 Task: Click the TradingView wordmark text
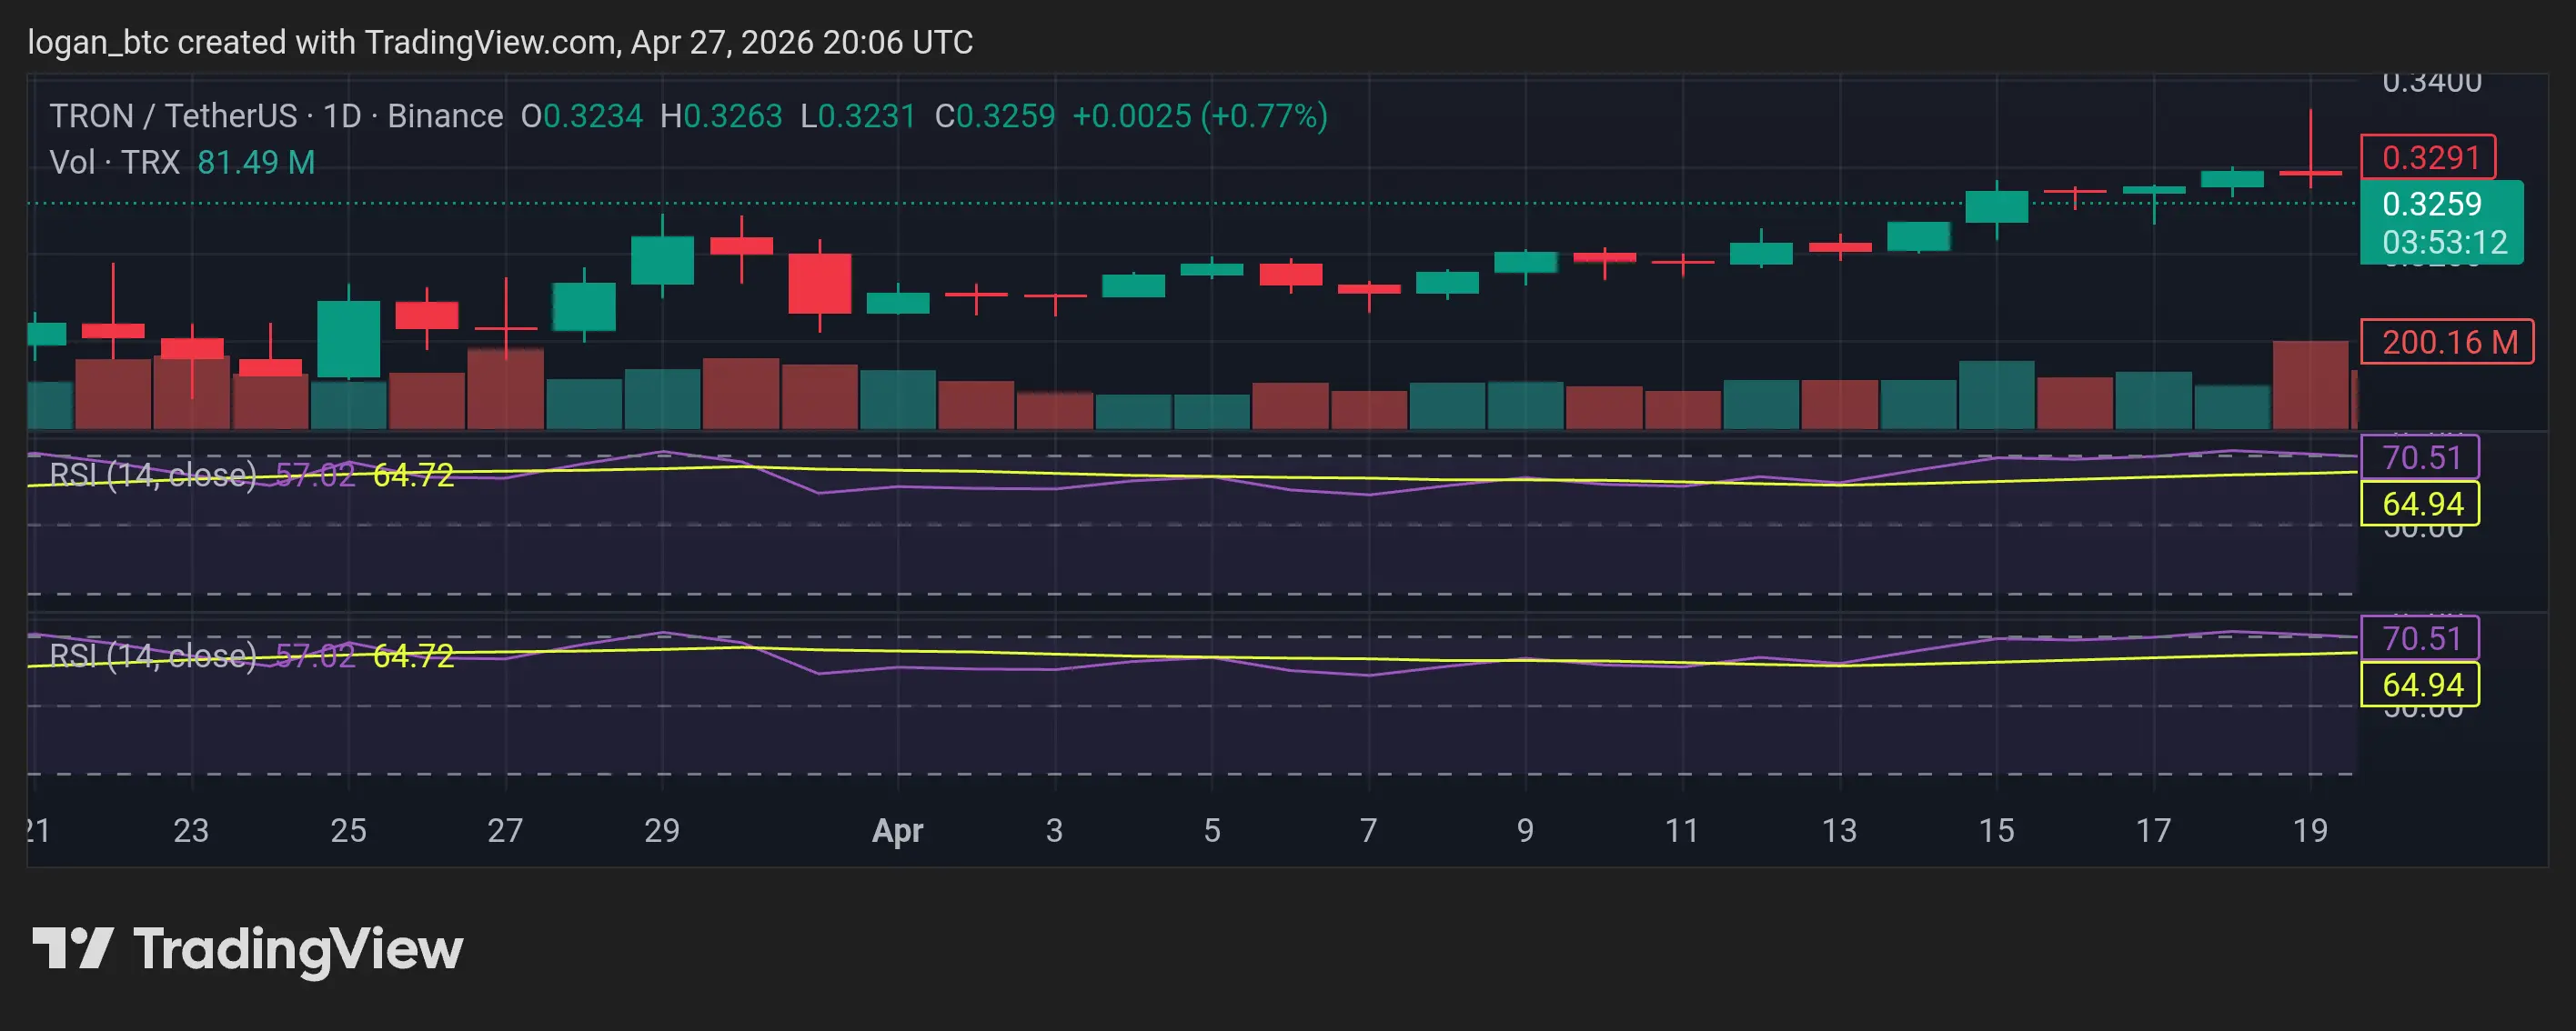coord(298,950)
